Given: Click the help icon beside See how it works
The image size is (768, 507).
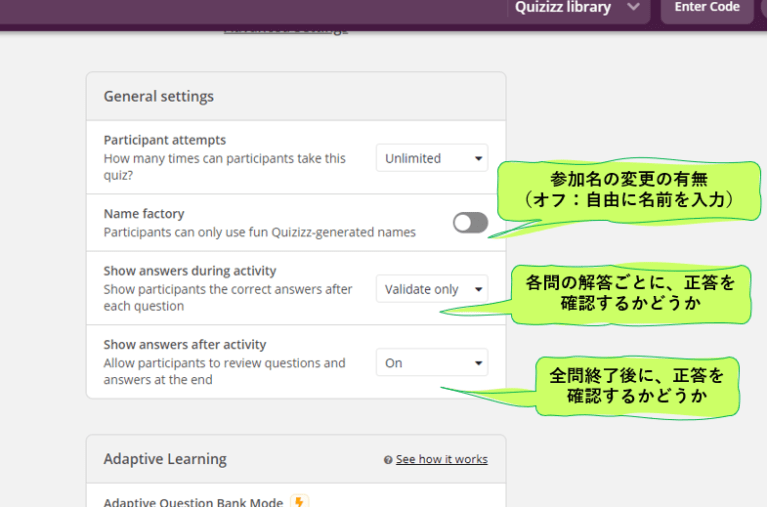Looking at the screenshot, I should (x=388, y=459).
